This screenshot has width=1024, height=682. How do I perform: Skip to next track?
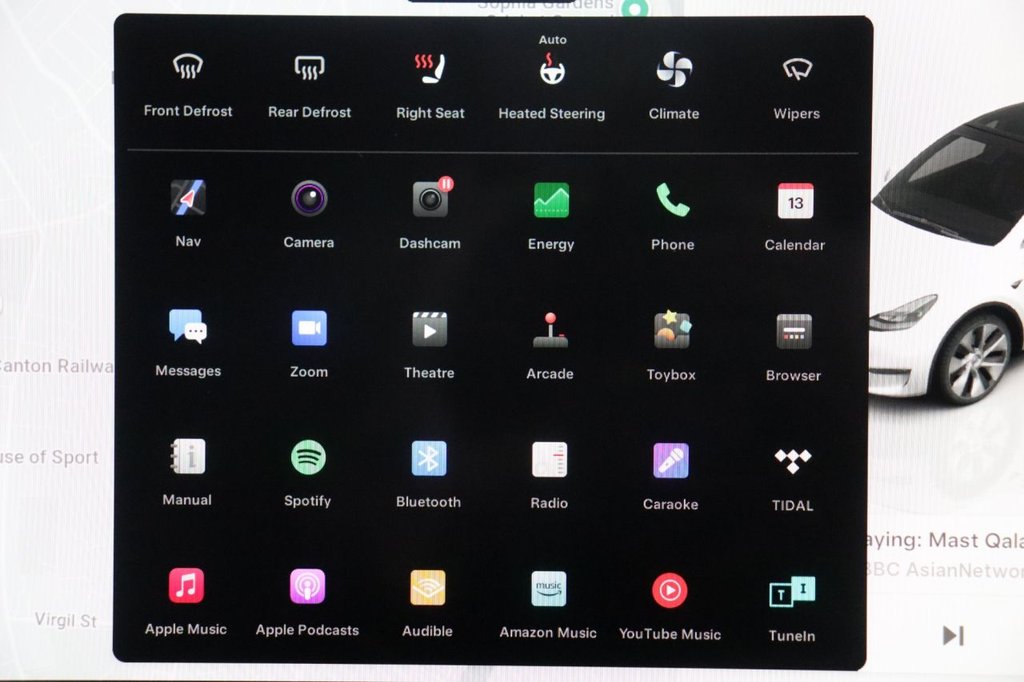tap(953, 635)
